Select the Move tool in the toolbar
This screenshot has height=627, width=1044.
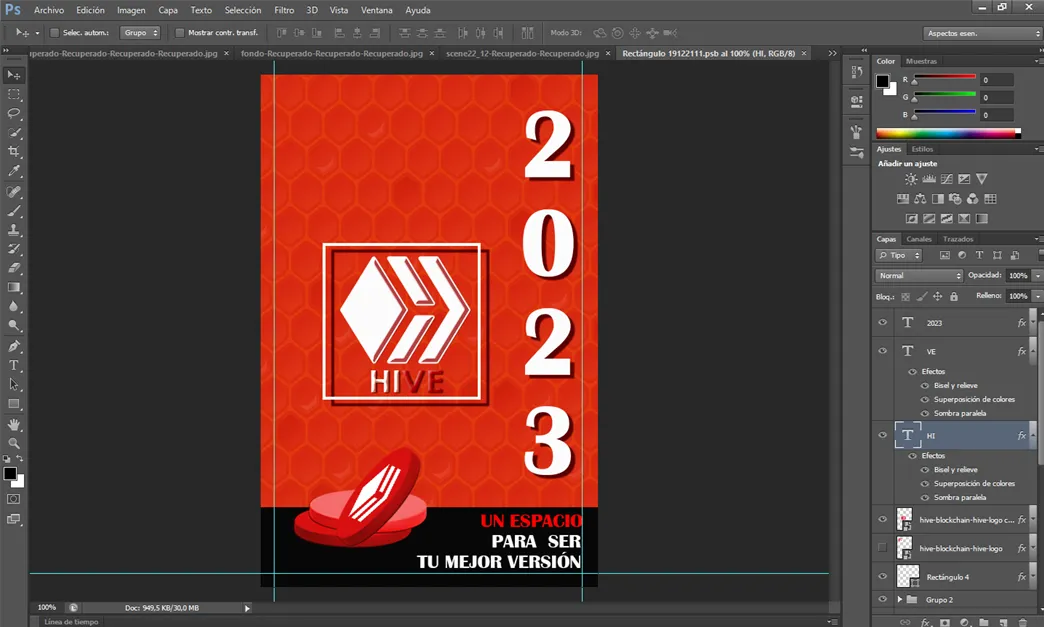(x=14, y=75)
